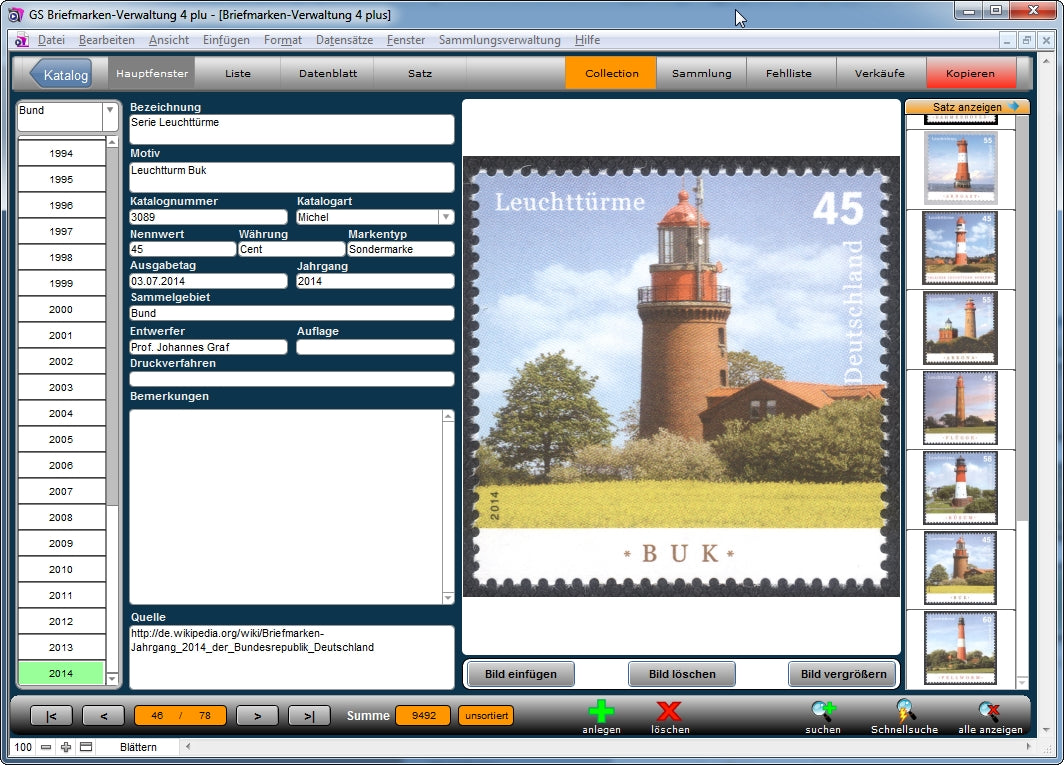Start 'Schnellsuche' quick search icon
This screenshot has width=1064, height=765.
coord(904,712)
